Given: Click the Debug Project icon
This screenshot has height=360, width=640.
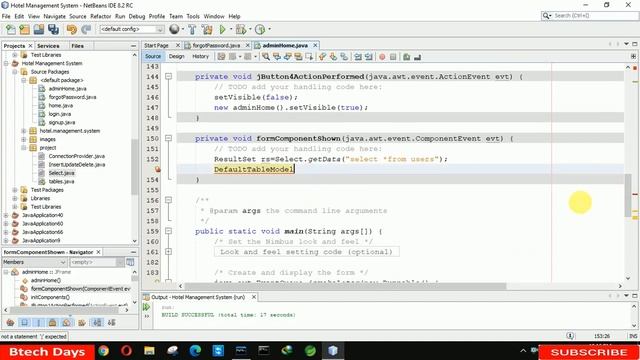Looking at the screenshot, I should click(241, 29).
